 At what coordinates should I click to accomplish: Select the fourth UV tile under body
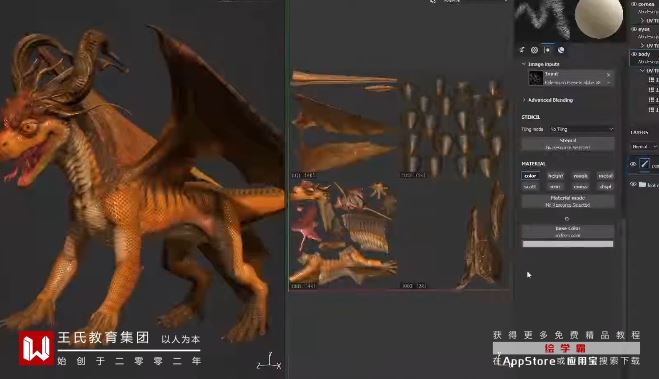click(653, 110)
